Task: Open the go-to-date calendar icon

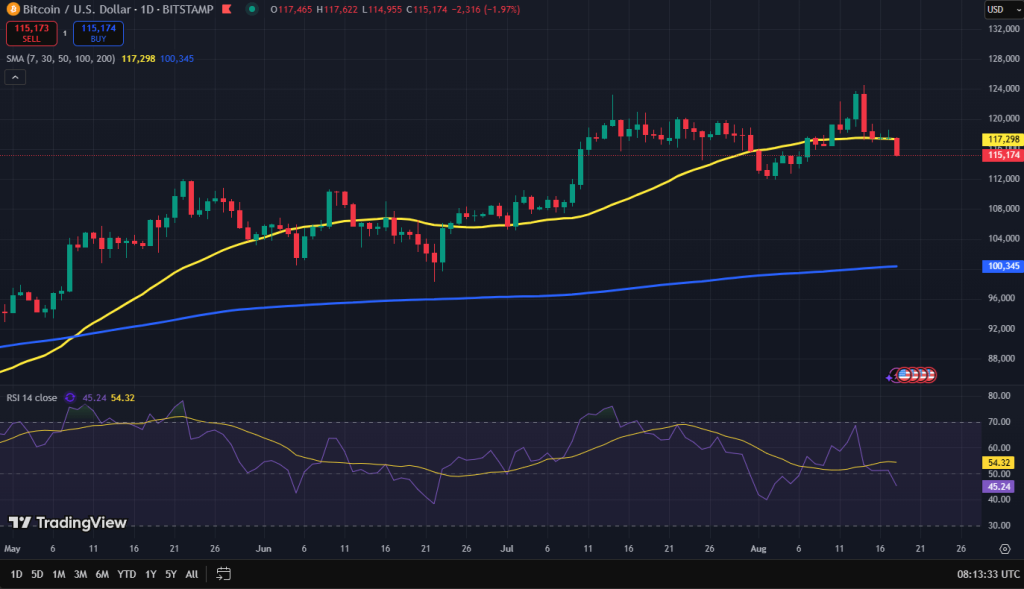Action: [223, 574]
